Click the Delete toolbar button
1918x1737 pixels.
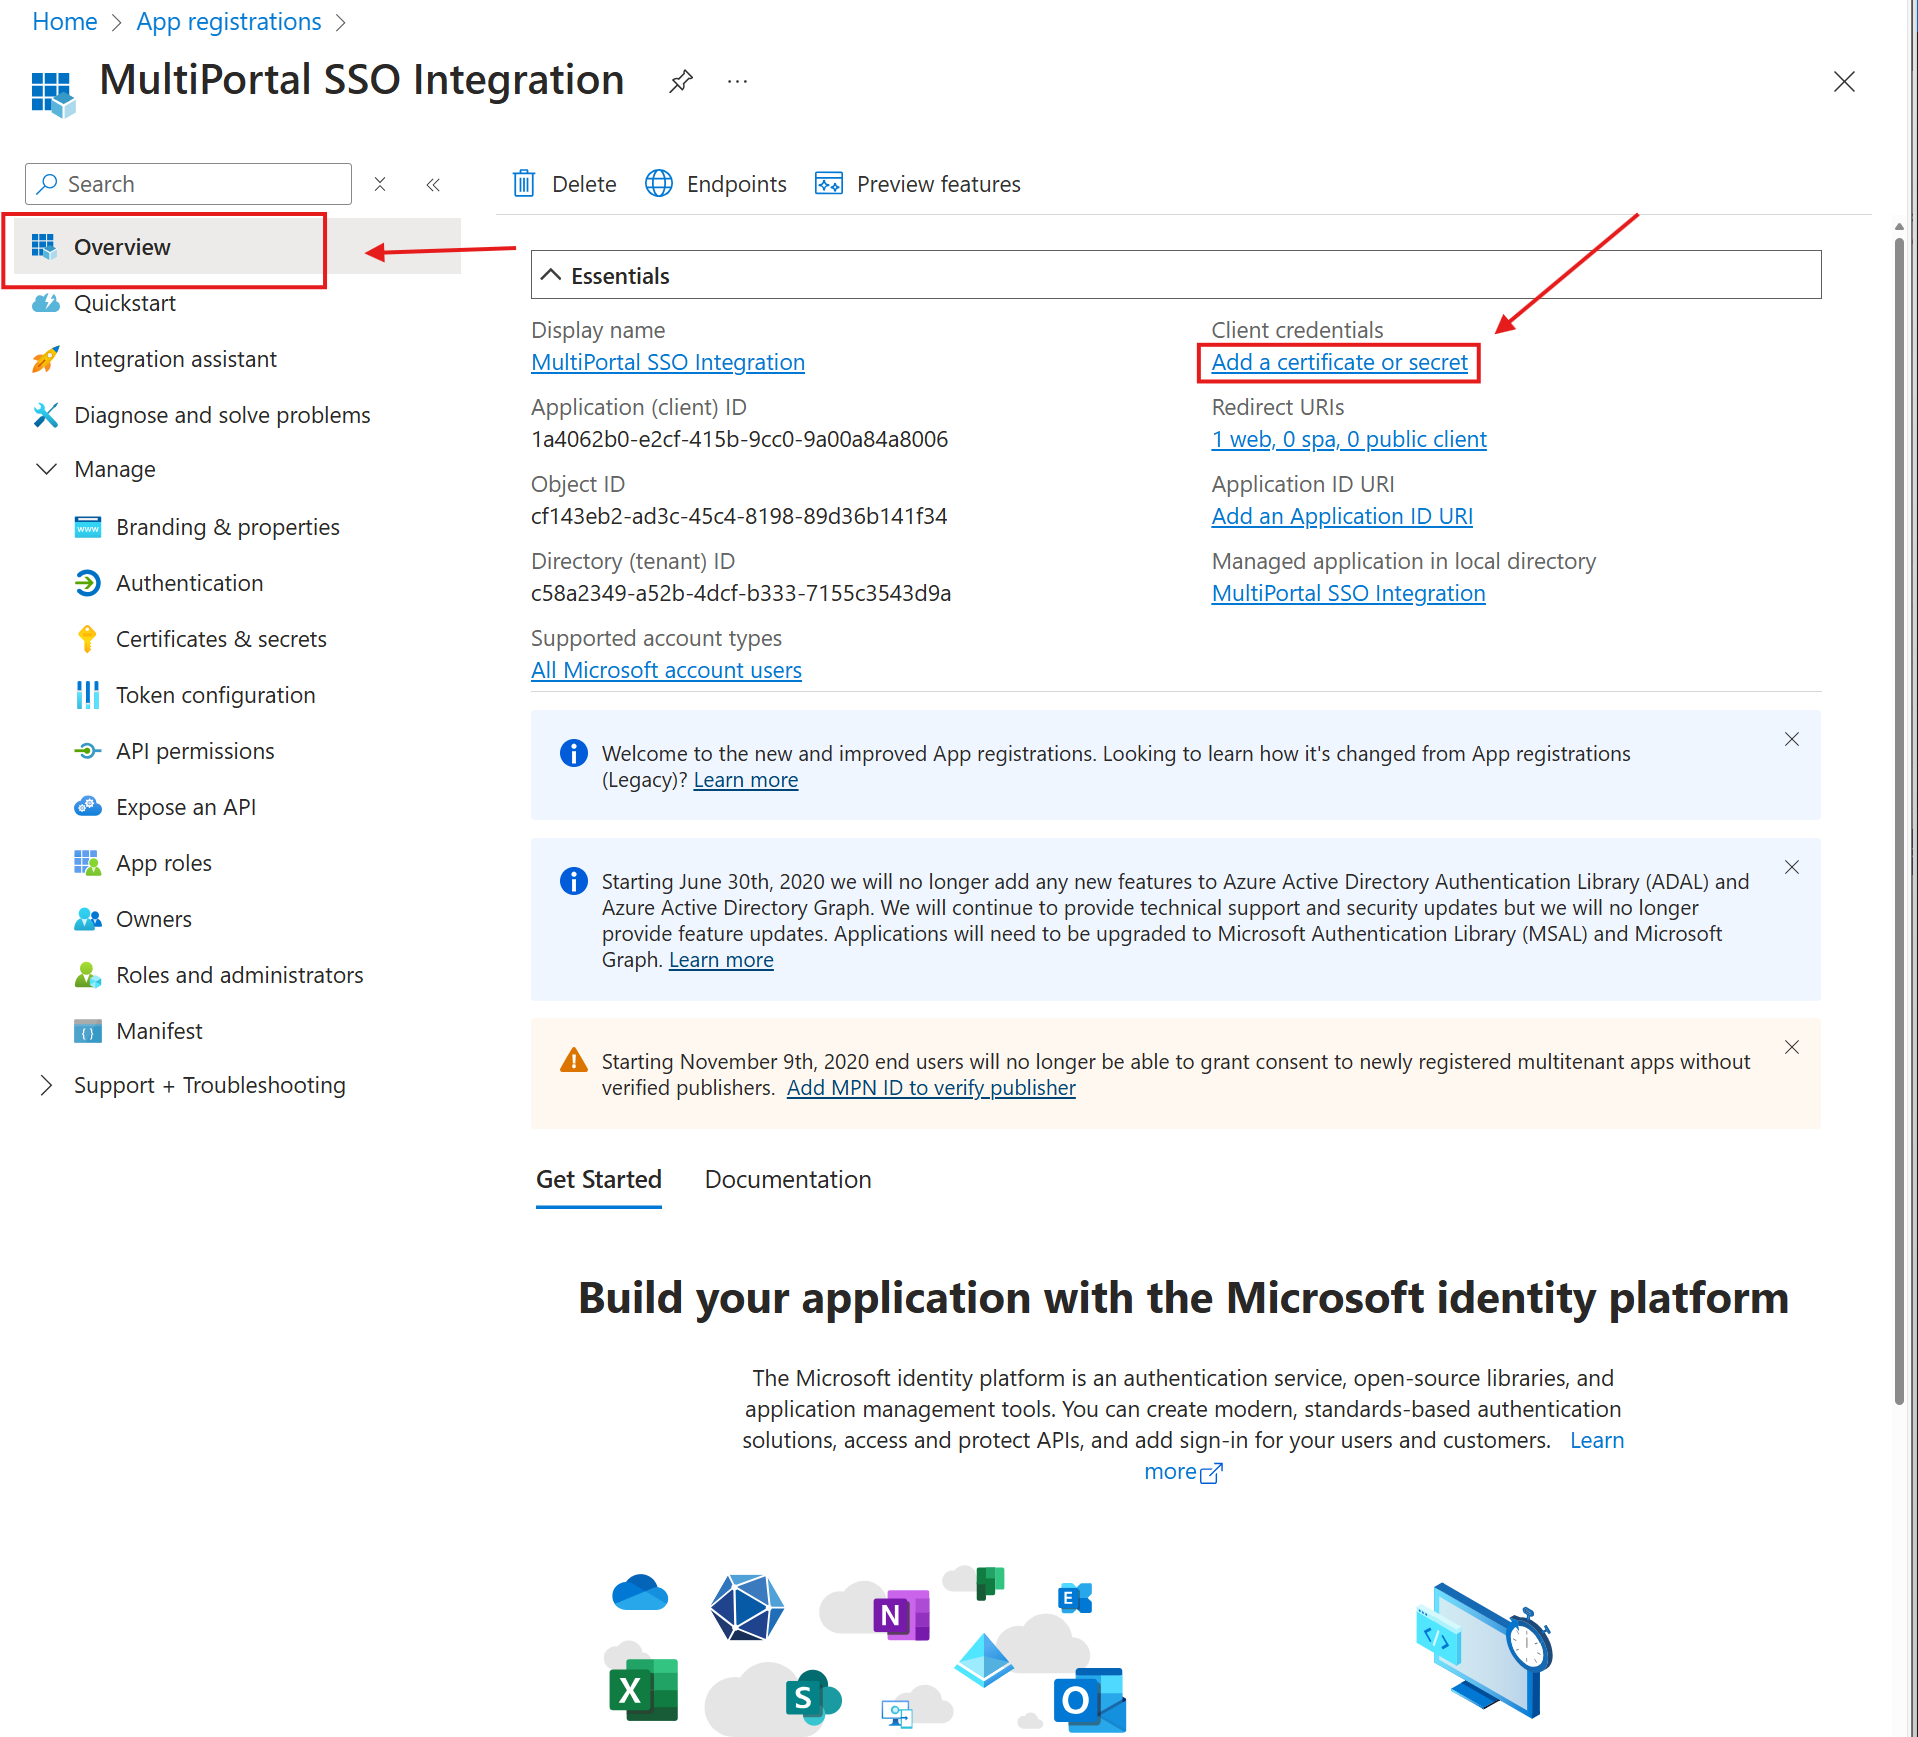(x=564, y=184)
